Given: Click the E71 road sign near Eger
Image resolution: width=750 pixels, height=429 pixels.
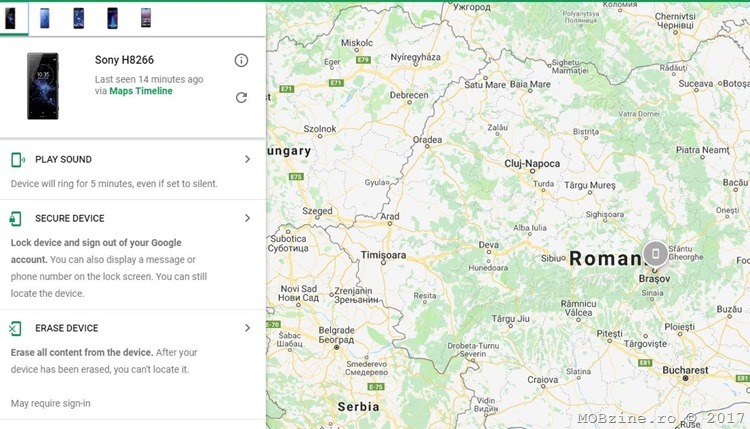Looking at the screenshot, I should [x=336, y=83].
